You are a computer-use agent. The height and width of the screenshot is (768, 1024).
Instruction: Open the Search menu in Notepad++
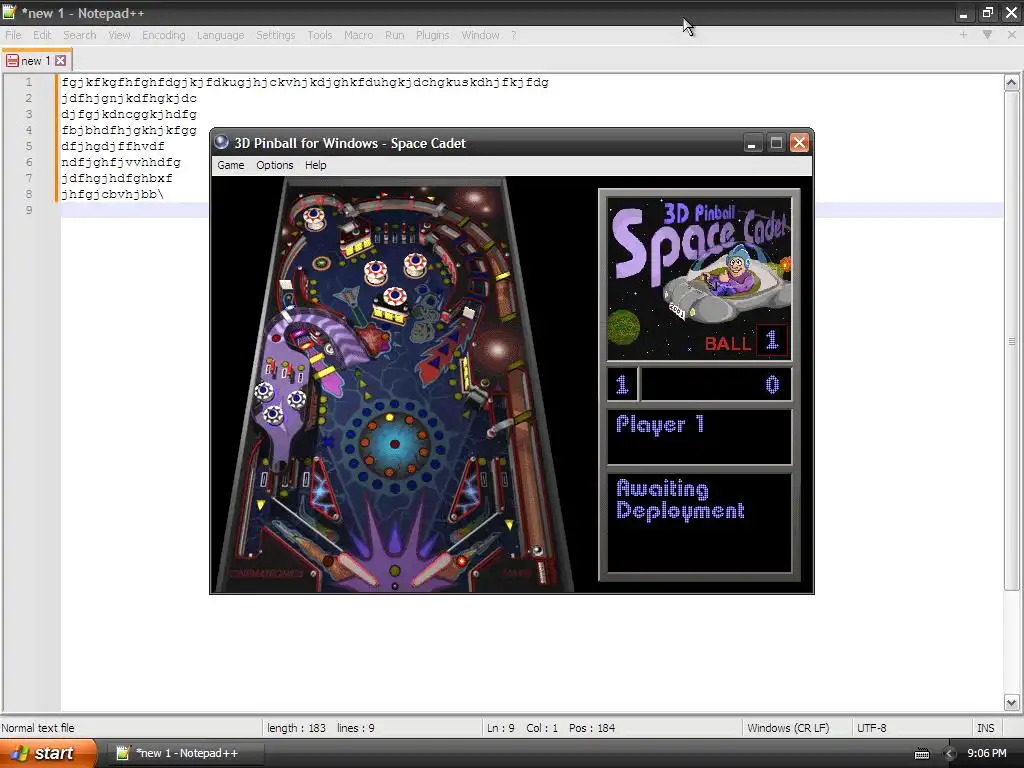tap(80, 35)
